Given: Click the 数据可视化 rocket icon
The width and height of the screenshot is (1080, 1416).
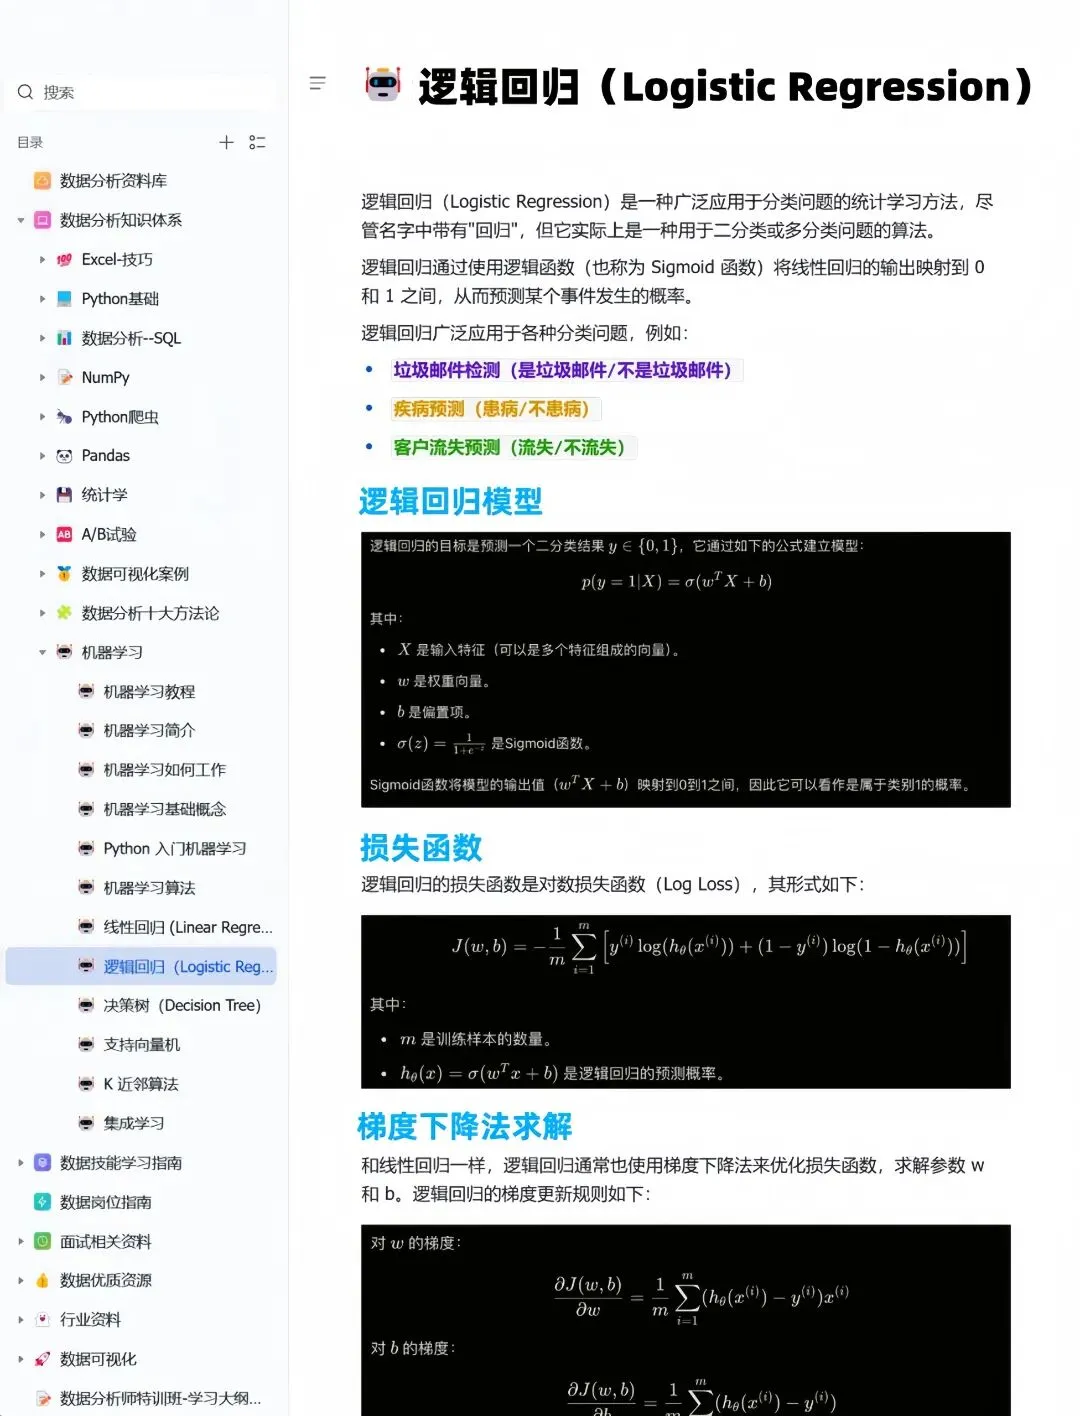Looking at the screenshot, I should coord(43,1359).
